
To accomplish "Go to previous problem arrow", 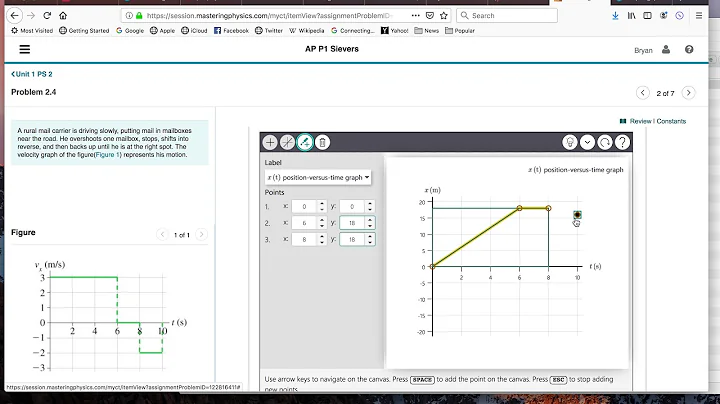I will [x=642, y=93].
